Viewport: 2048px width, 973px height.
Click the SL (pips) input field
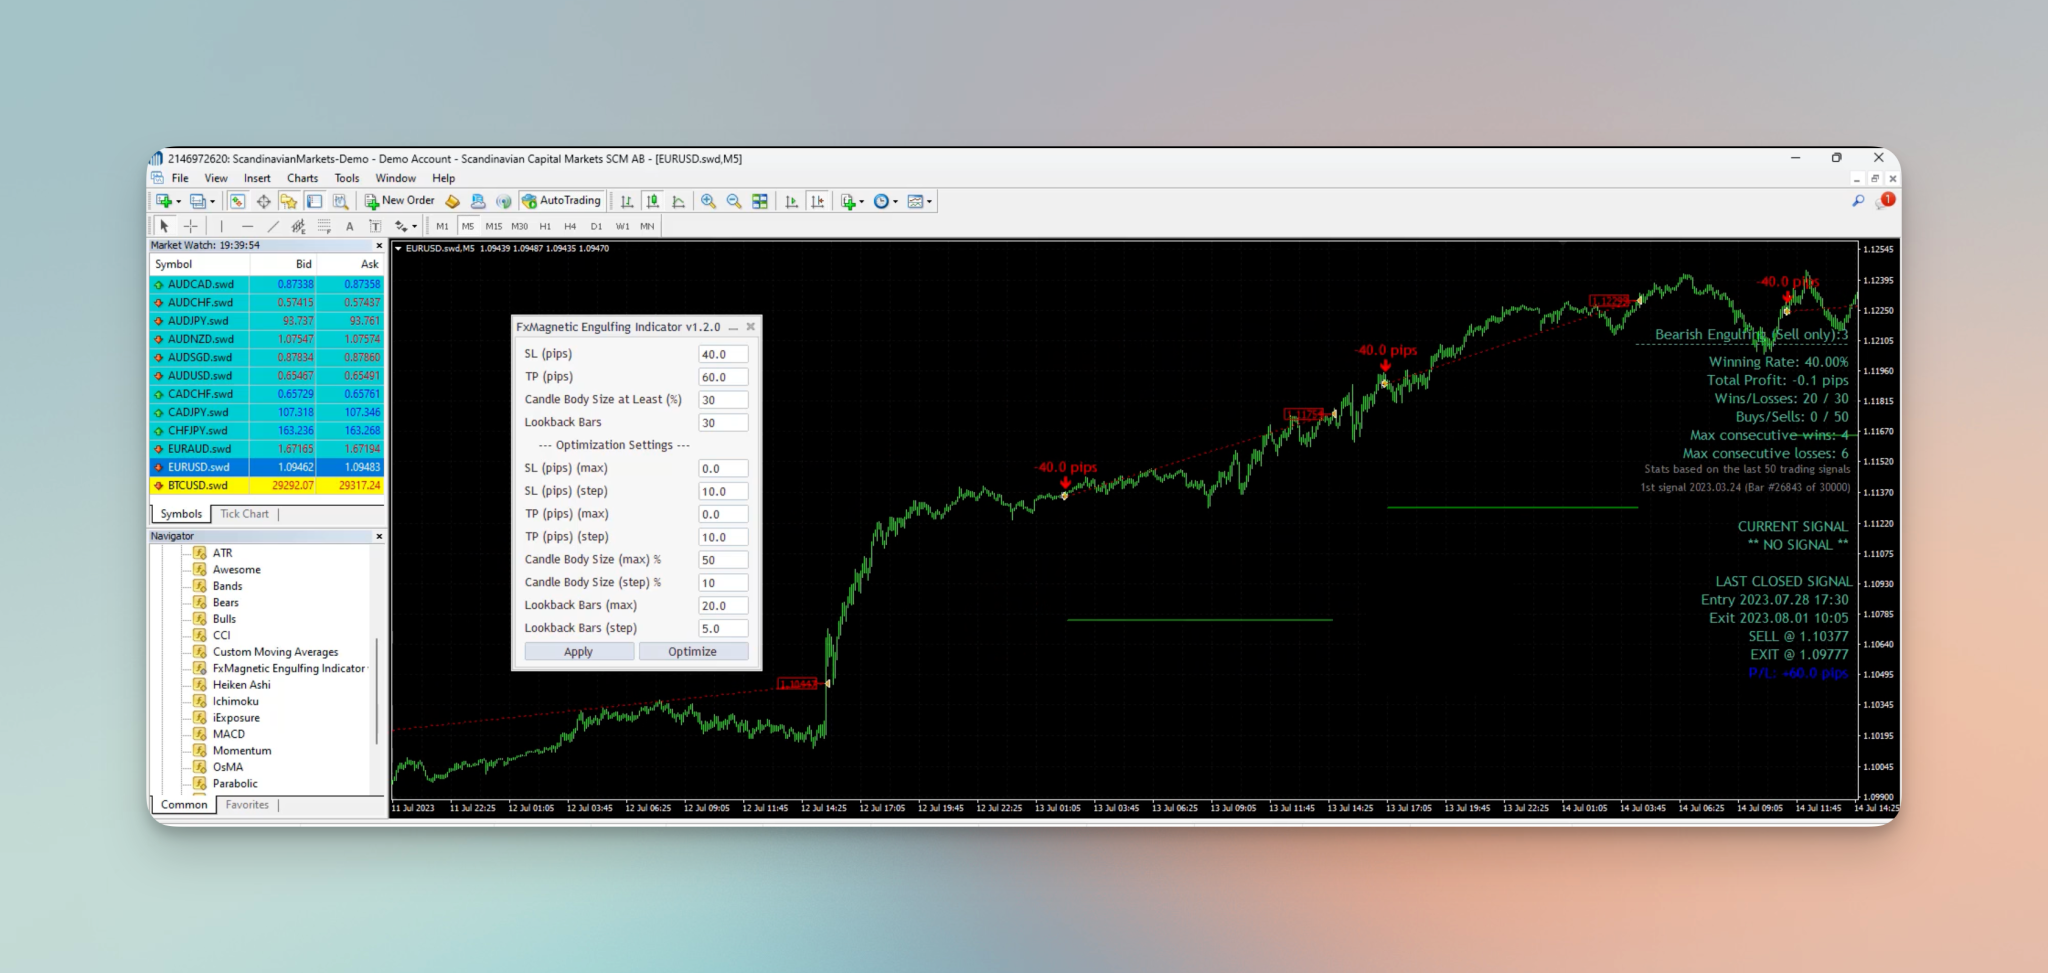pos(722,353)
